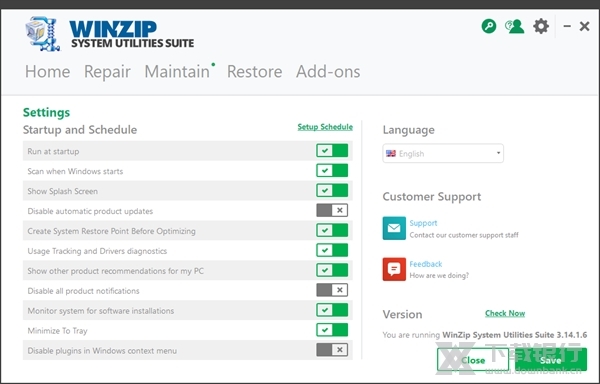600x384 pixels.
Task: Click the settings gear icon
Action: pyautogui.click(x=541, y=26)
